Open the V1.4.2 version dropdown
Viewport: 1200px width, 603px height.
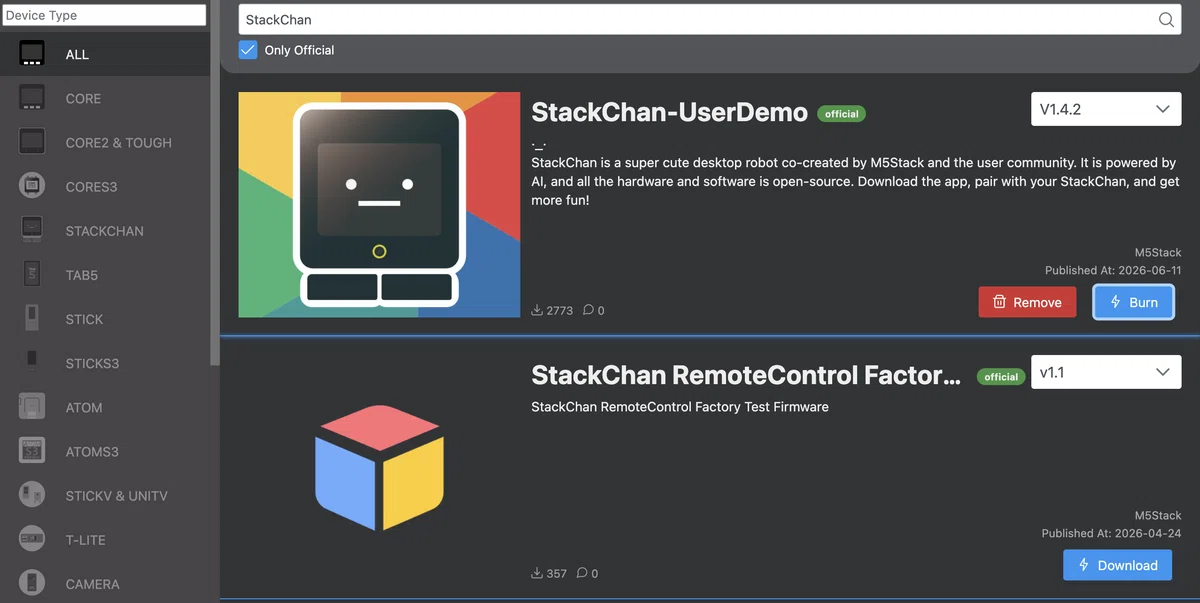[x=1106, y=109]
